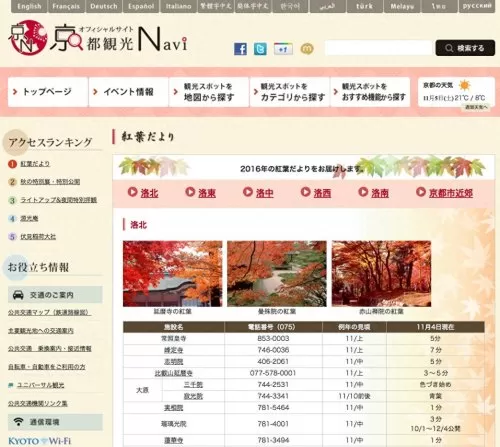Open 地図から探す navigation item
This screenshot has height=447, width=500.
tap(209, 92)
